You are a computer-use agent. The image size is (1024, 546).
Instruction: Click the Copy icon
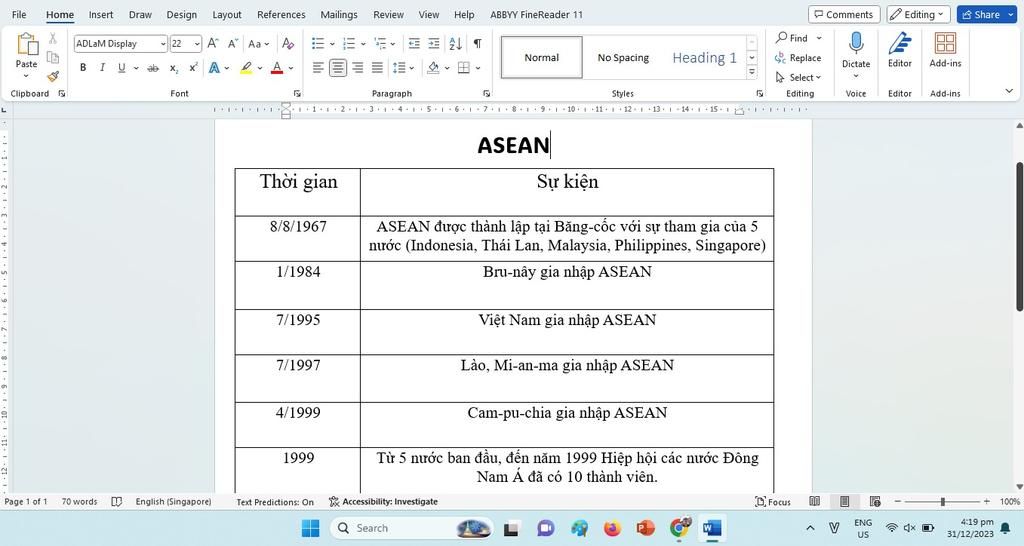[53, 57]
